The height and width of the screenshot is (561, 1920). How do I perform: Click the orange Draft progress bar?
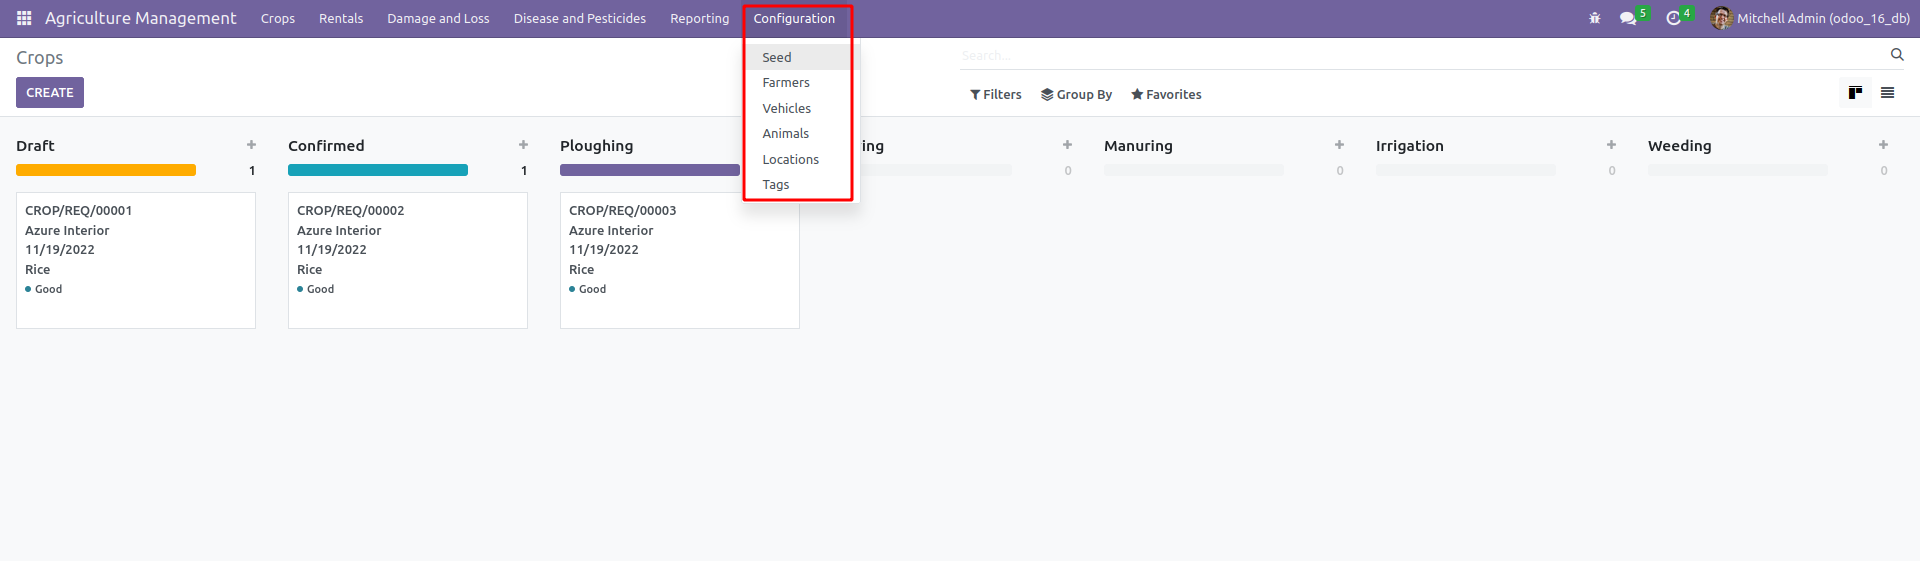(x=106, y=170)
